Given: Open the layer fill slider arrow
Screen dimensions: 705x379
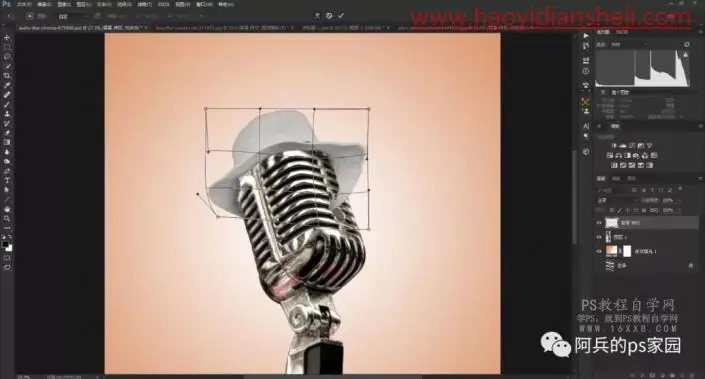Looking at the screenshot, I should point(678,210).
